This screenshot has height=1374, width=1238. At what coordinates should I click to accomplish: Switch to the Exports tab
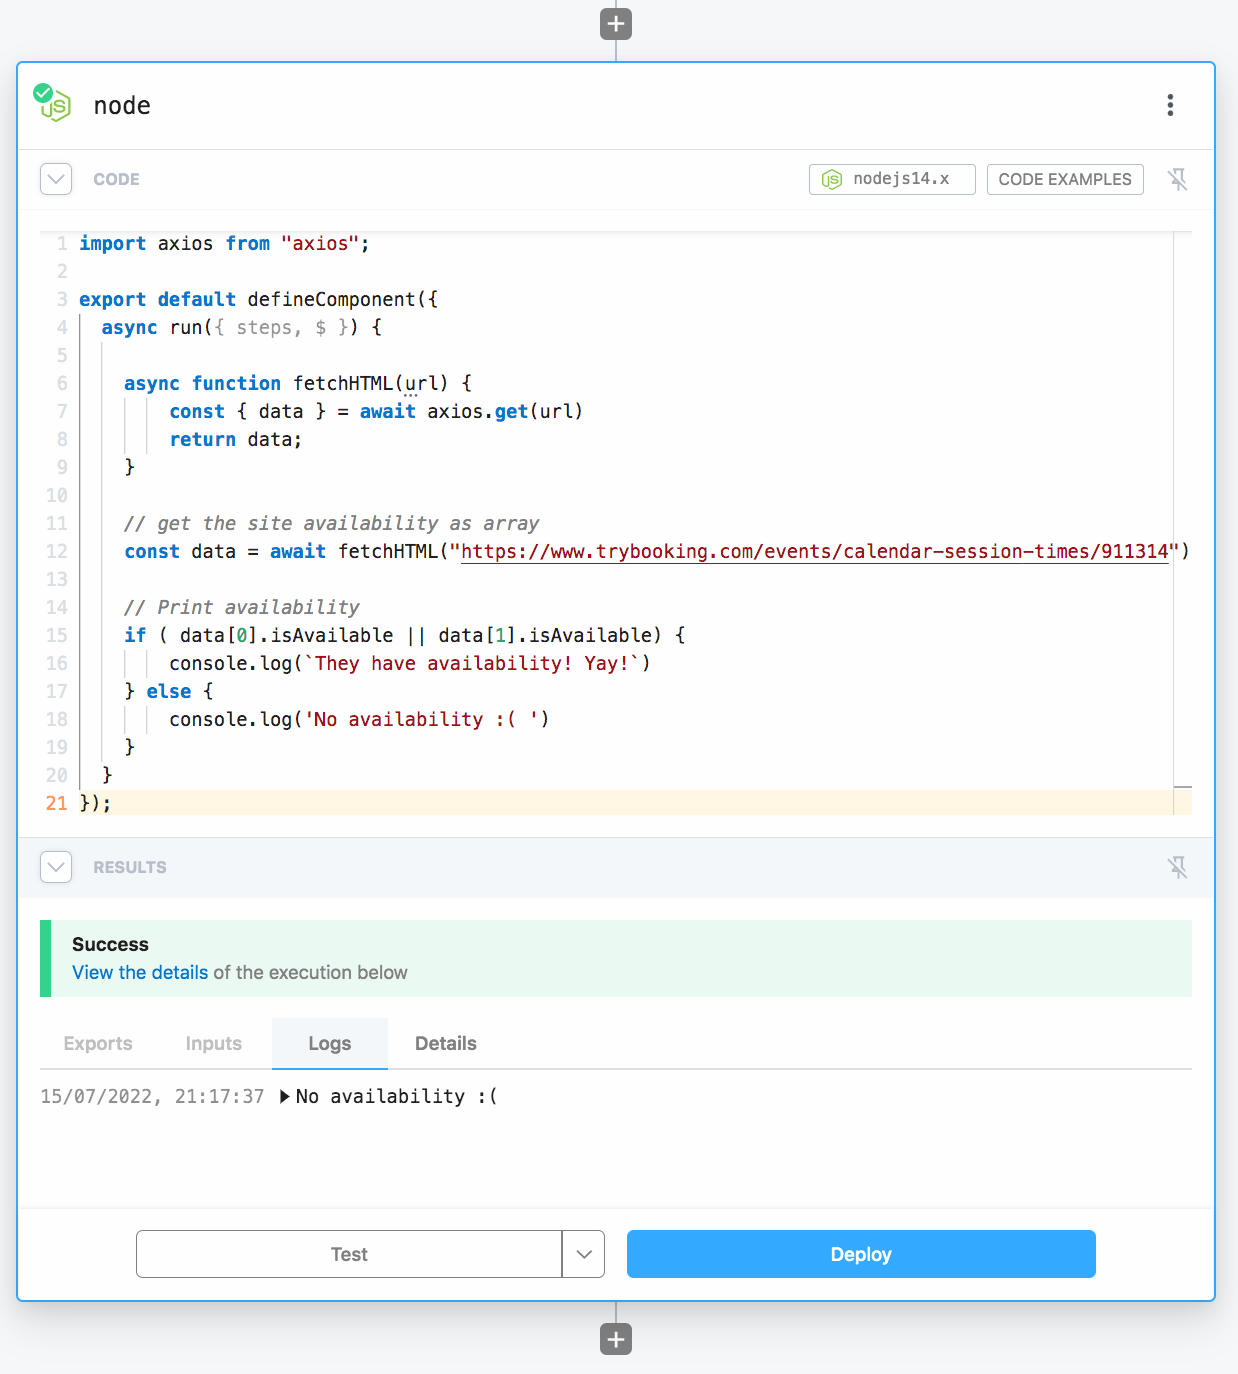tap(98, 1043)
